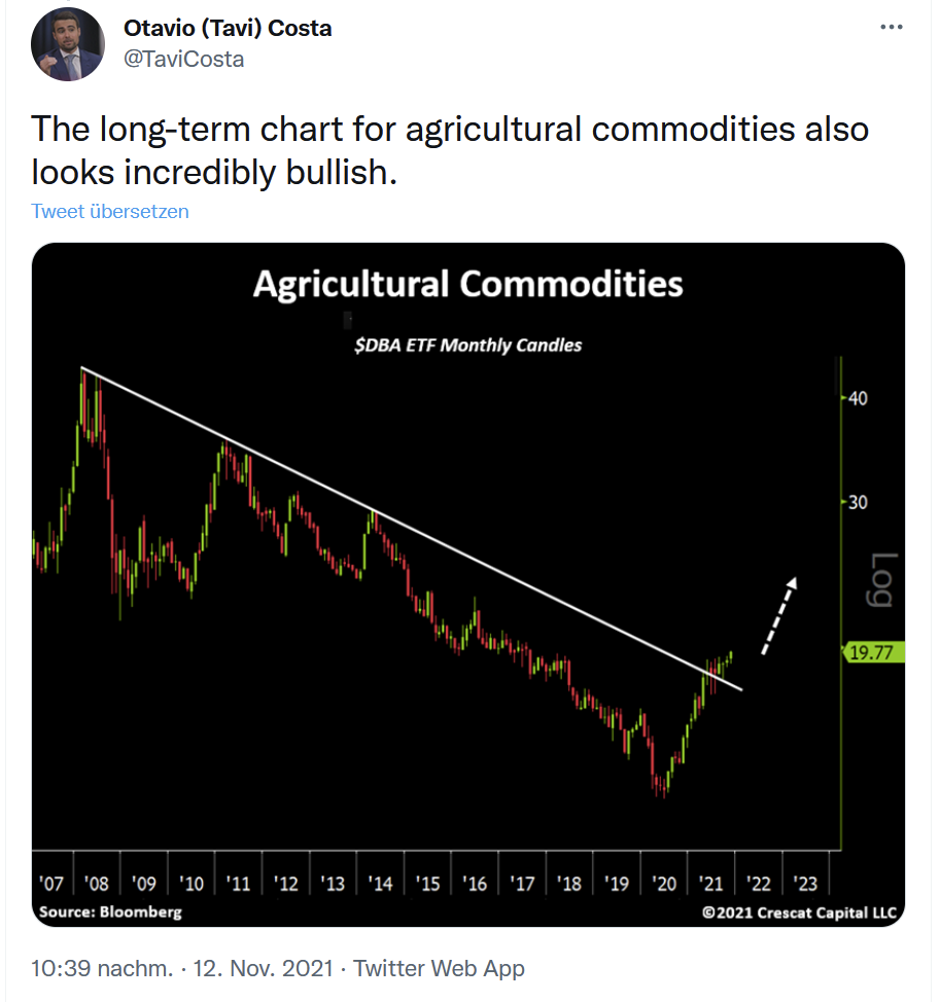Open the three-dot more options menu
Viewport: 941px width, 1002px height.
pos(891,27)
